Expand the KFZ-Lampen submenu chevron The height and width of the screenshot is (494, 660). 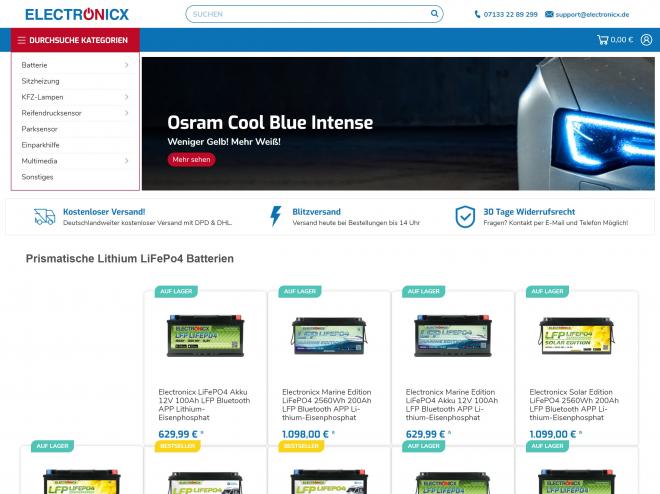[x=127, y=97]
